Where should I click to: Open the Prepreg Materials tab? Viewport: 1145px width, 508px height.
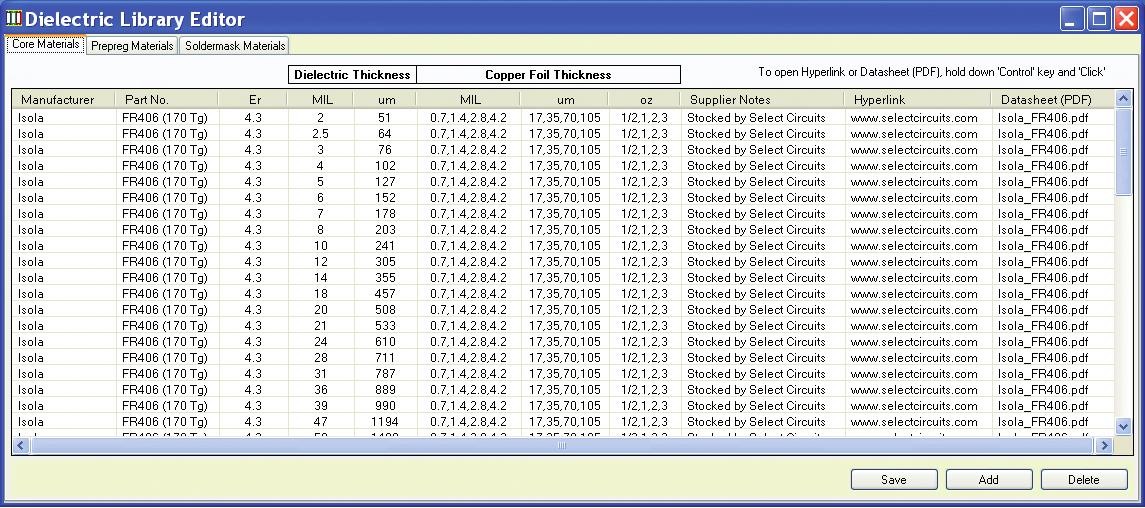pos(132,45)
